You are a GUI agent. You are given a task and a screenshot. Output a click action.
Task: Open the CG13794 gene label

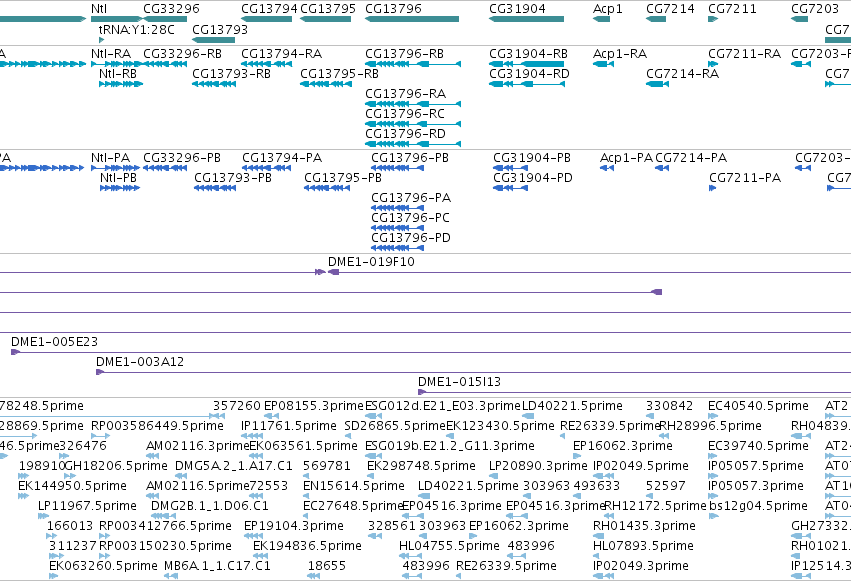point(269,9)
